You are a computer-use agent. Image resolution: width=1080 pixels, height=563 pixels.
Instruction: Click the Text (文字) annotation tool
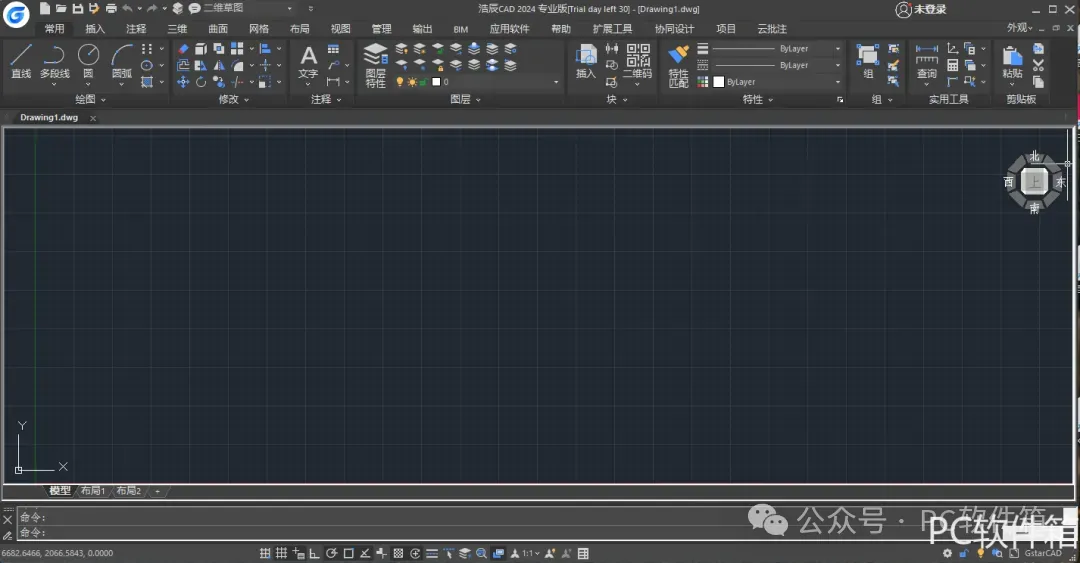pos(309,61)
